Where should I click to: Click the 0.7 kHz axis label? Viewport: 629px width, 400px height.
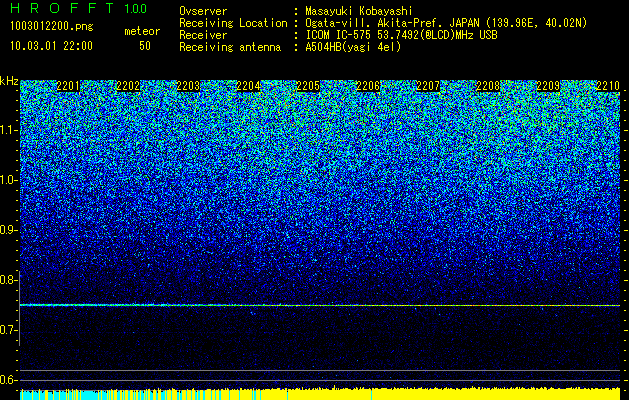(8, 330)
